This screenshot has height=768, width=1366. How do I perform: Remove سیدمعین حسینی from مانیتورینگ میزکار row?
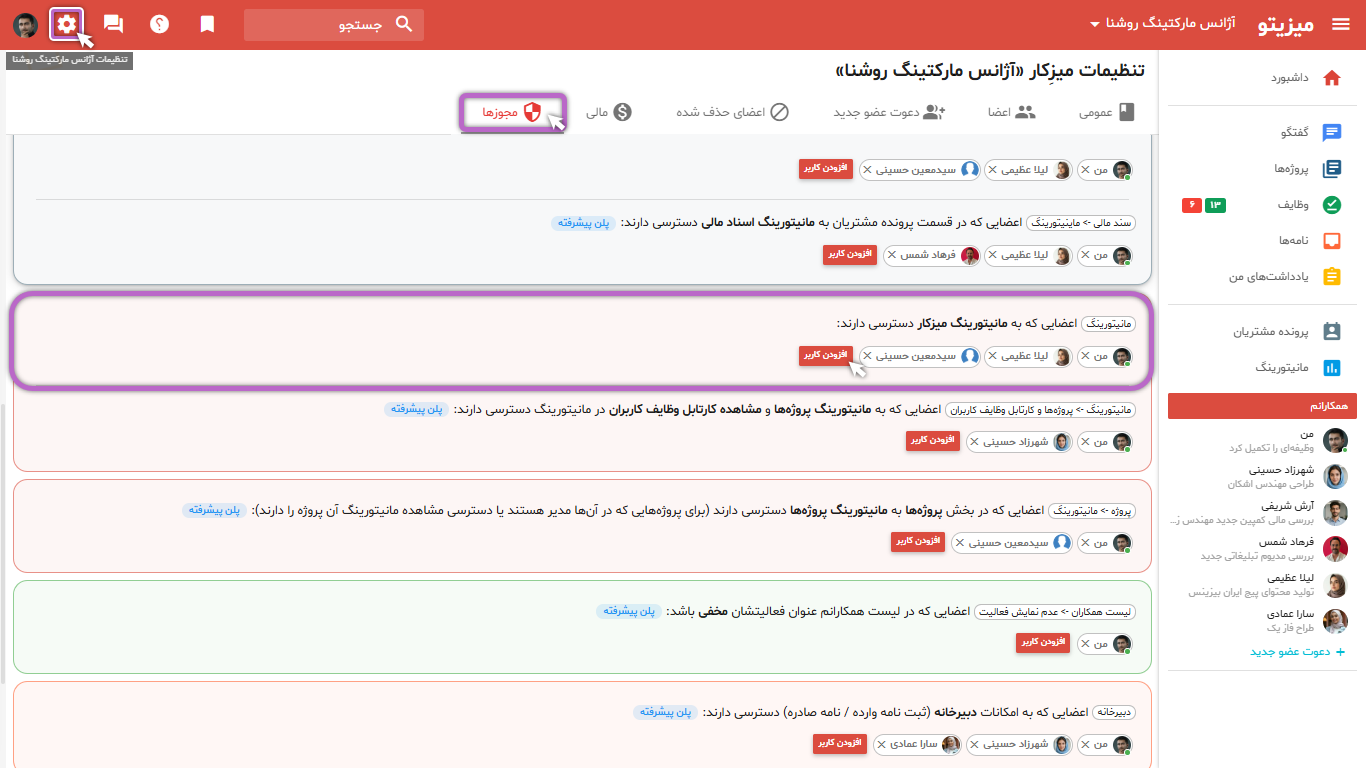[x=867, y=356]
